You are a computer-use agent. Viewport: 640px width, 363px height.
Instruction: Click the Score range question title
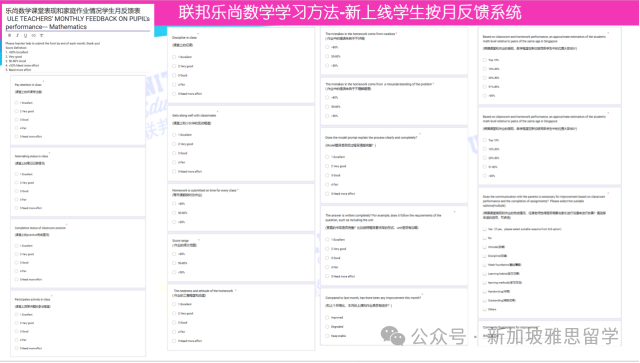click(x=180, y=241)
